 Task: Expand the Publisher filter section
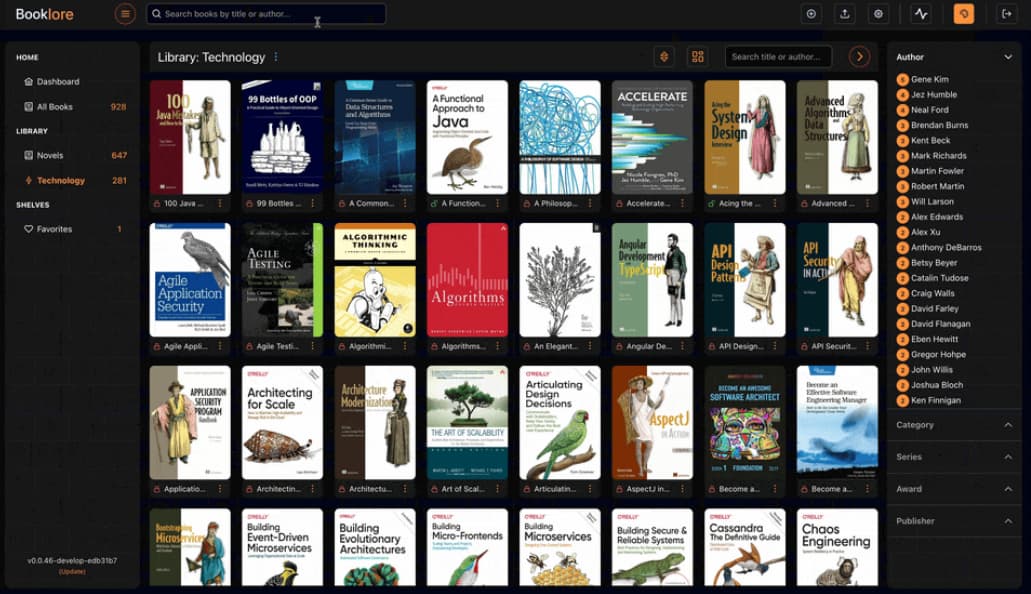[1007, 521]
